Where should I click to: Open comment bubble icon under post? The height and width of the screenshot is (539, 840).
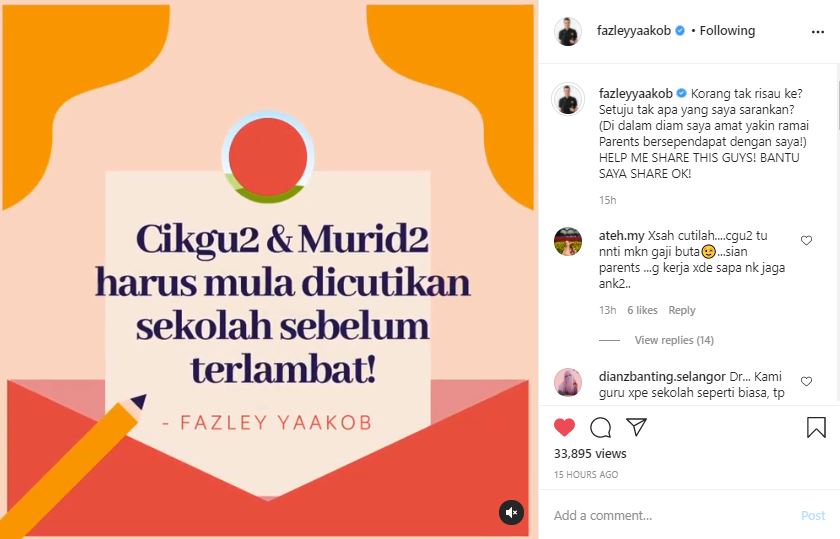pyautogui.click(x=601, y=427)
